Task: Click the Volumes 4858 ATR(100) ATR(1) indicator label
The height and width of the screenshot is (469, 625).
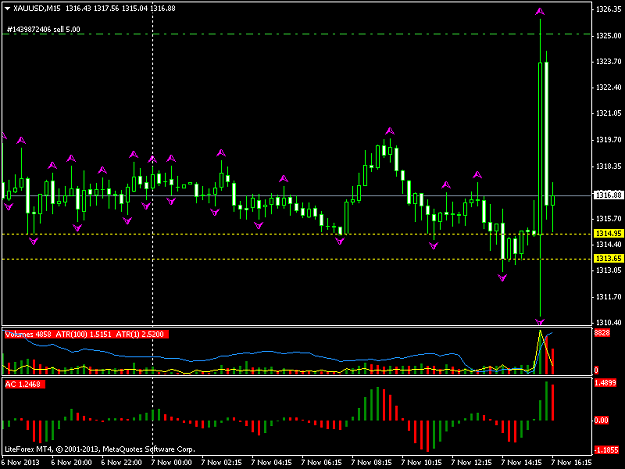Action: (86, 334)
